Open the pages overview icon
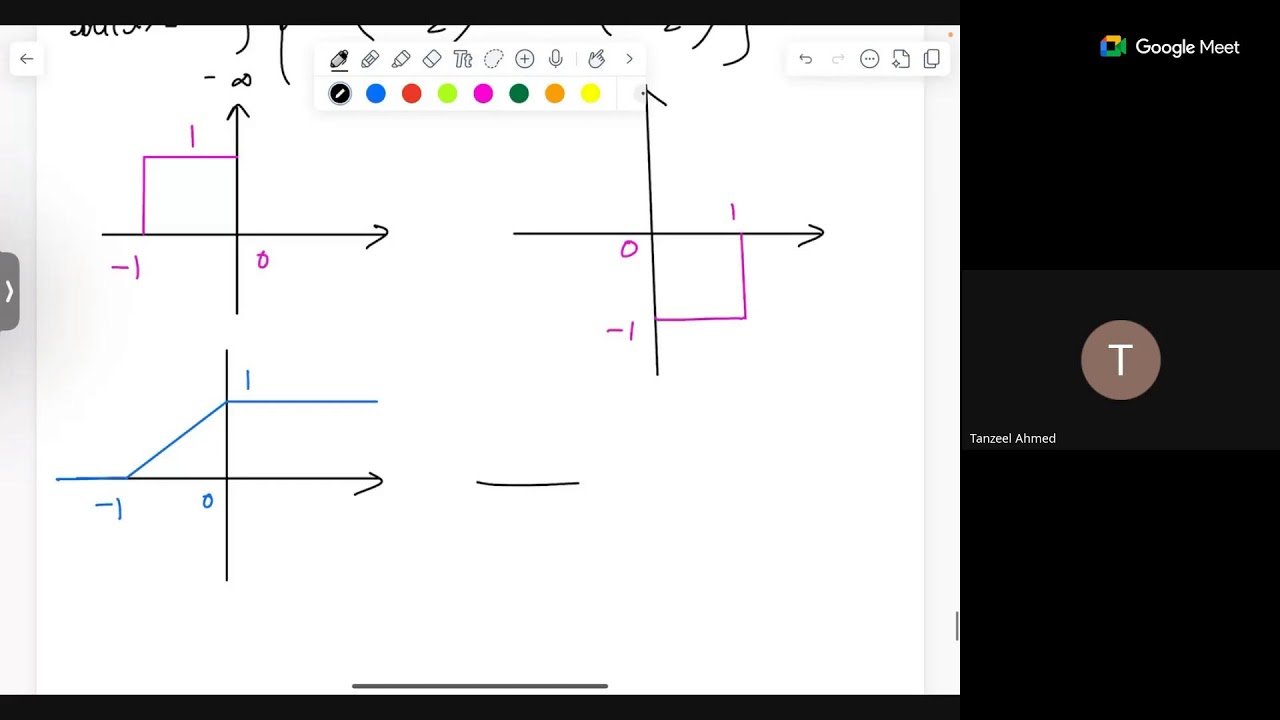 coord(932,59)
